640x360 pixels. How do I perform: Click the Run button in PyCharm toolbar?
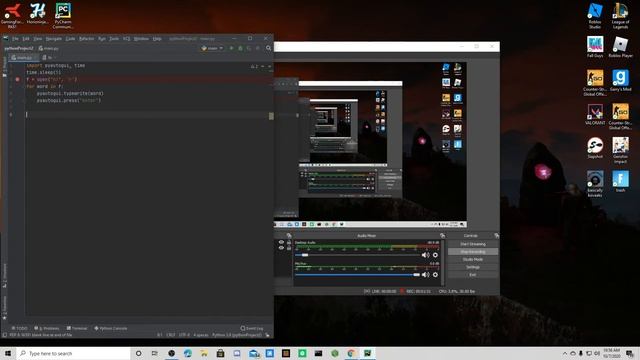(x=231, y=48)
